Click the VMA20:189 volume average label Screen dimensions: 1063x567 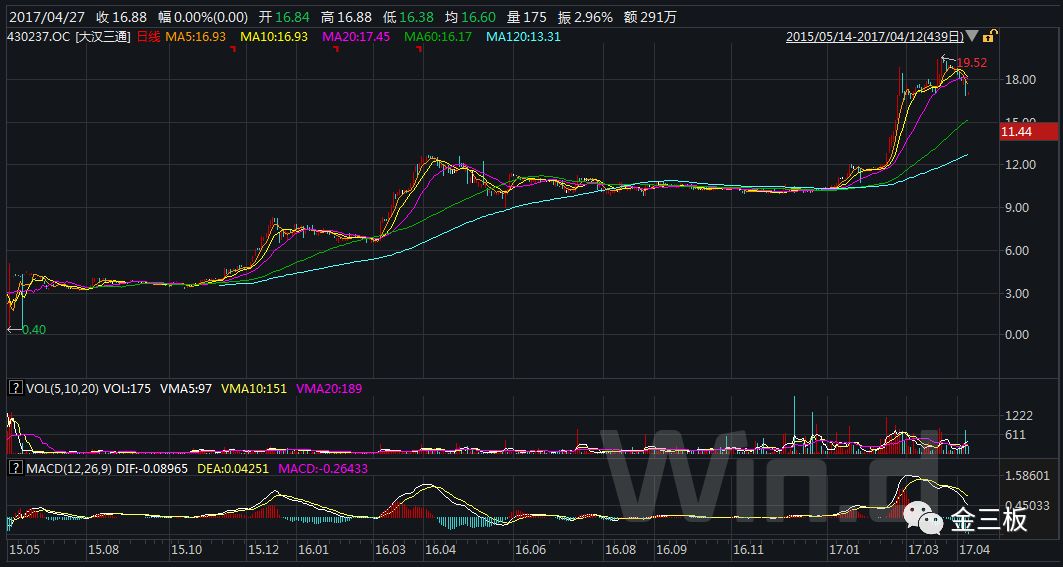(x=328, y=386)
